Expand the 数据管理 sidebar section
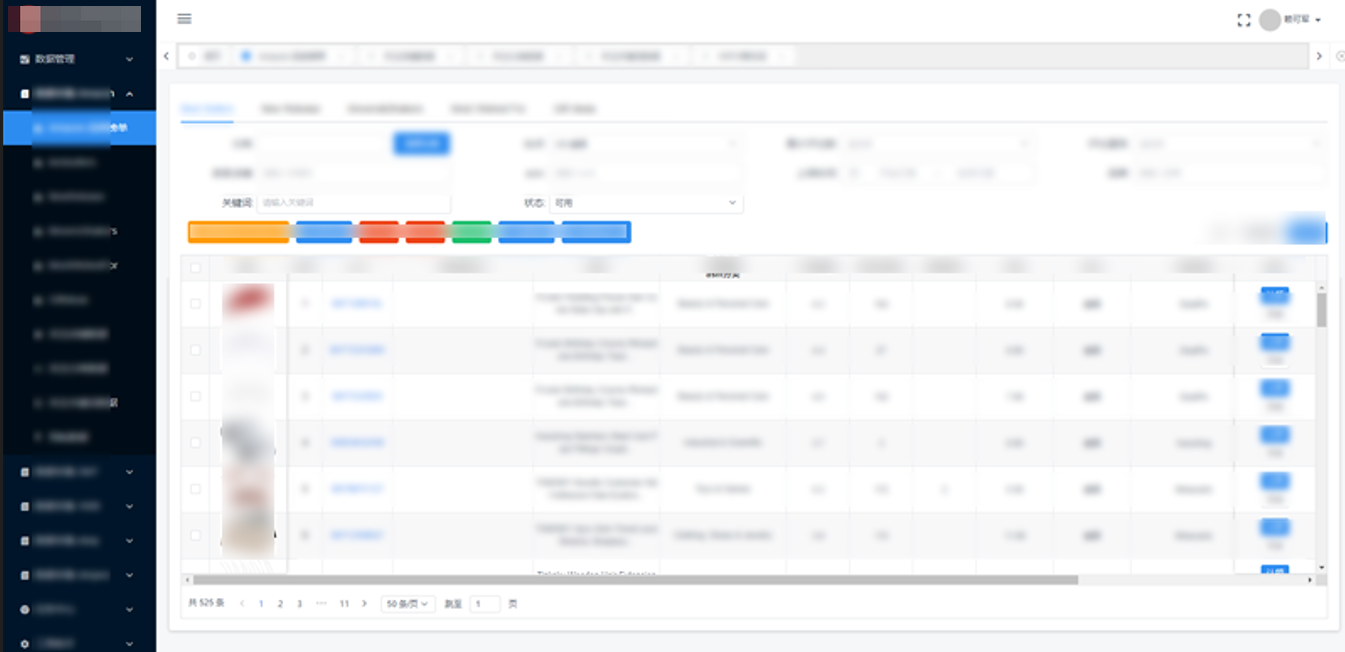 pos(129,59)
